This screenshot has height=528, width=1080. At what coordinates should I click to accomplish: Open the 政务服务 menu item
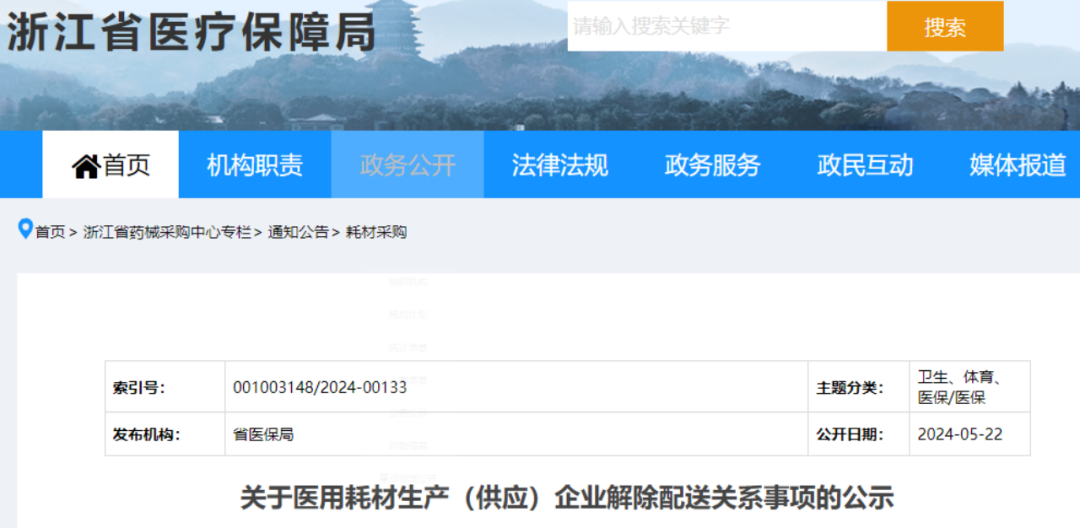tap(712, 165)
